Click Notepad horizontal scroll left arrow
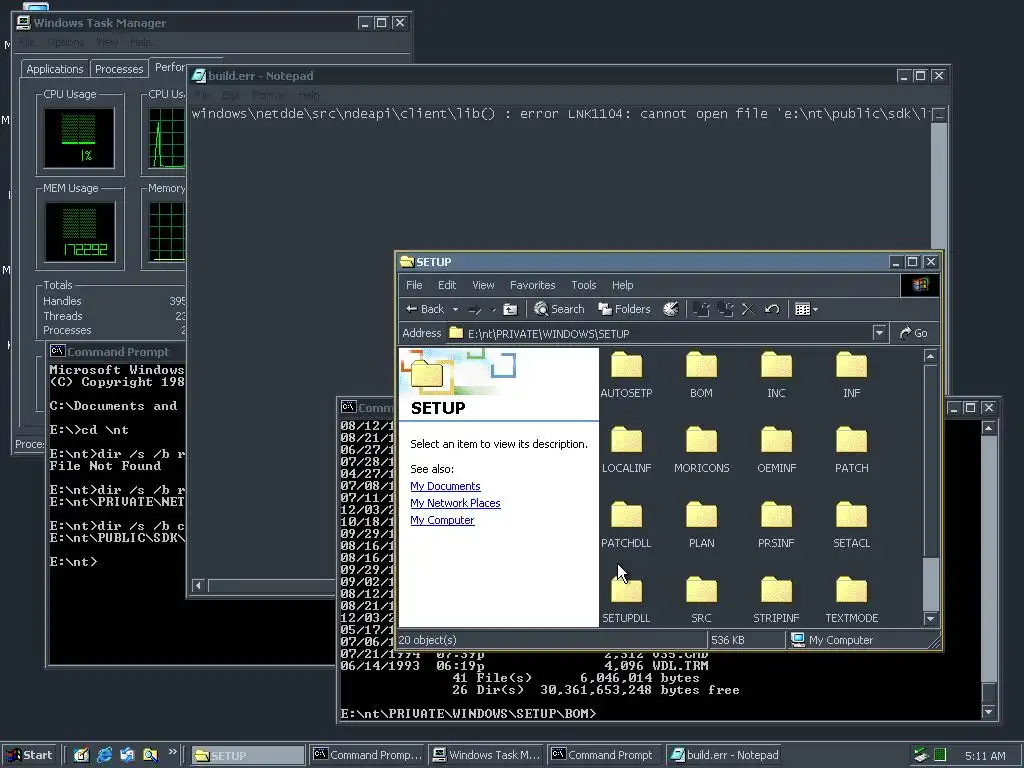The width and height of the screenshot is (1024, 768). click(198, 585)
